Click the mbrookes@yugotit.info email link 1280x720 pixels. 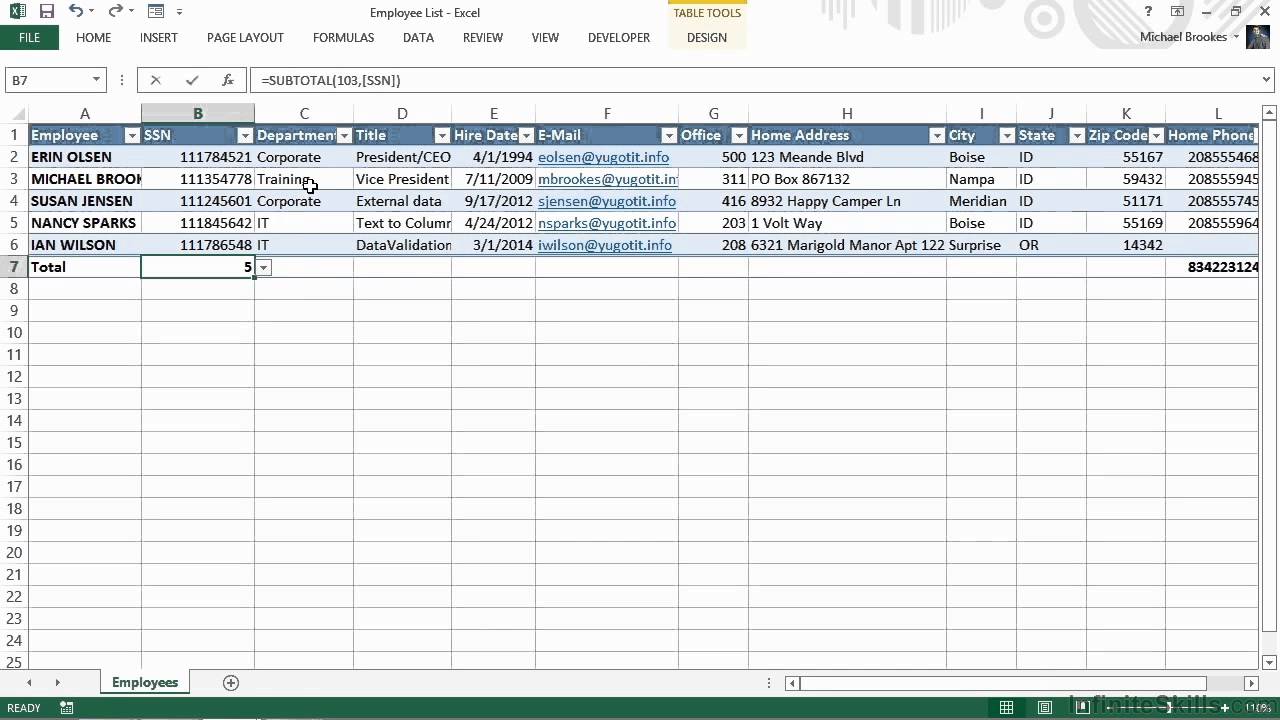(608, 179)
